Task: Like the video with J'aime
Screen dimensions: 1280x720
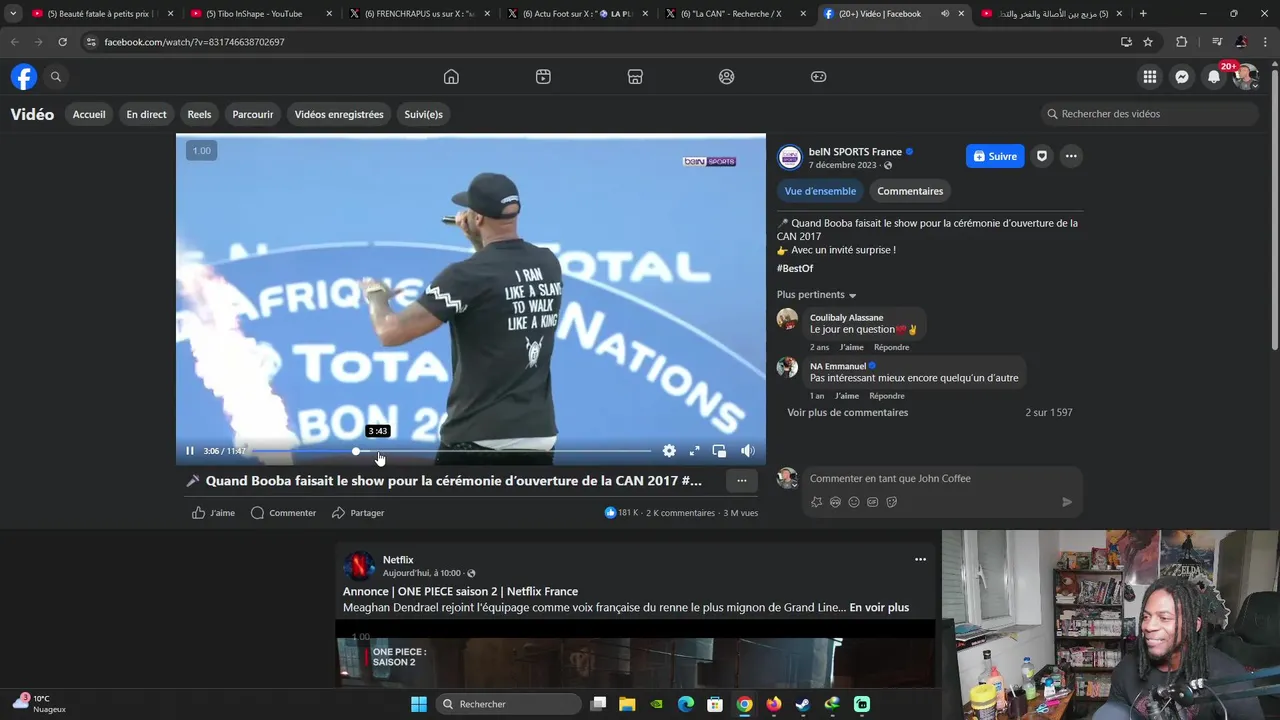Action: pyautogui.click(x=213, y=513)
